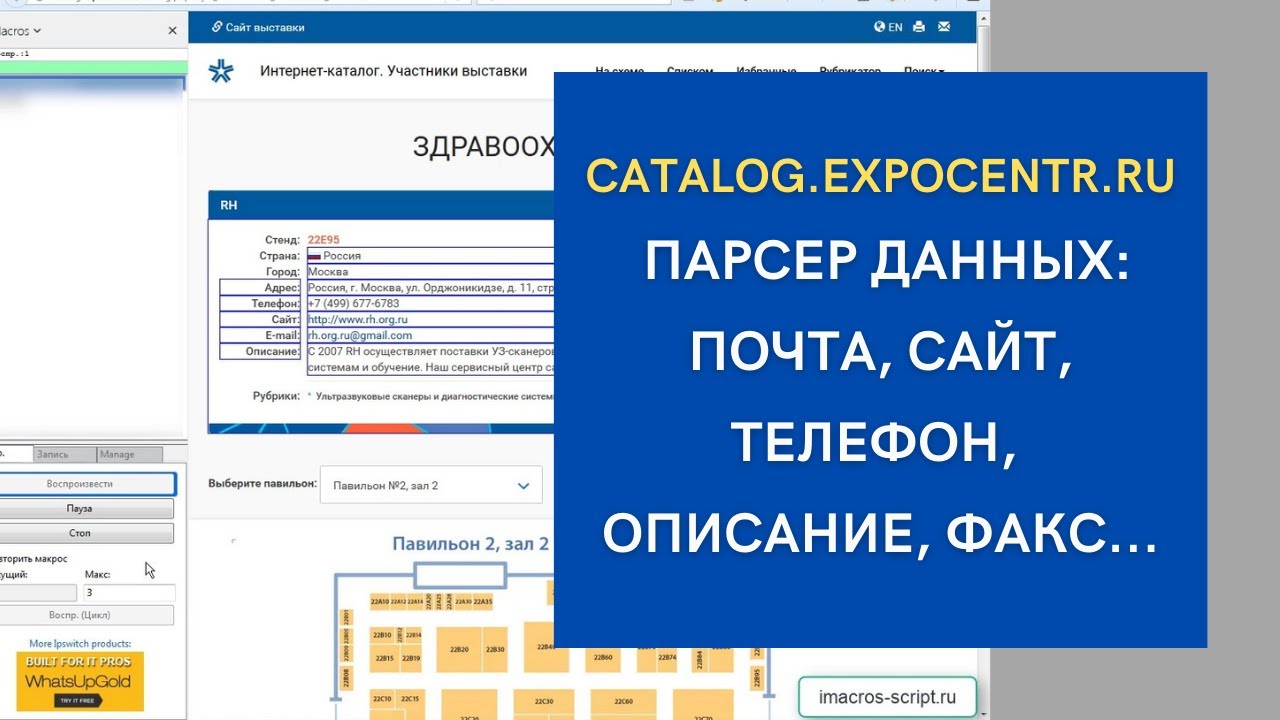The image size is (1280, 720).
Task: Click the RH company card header
Action: click(381, 205)
